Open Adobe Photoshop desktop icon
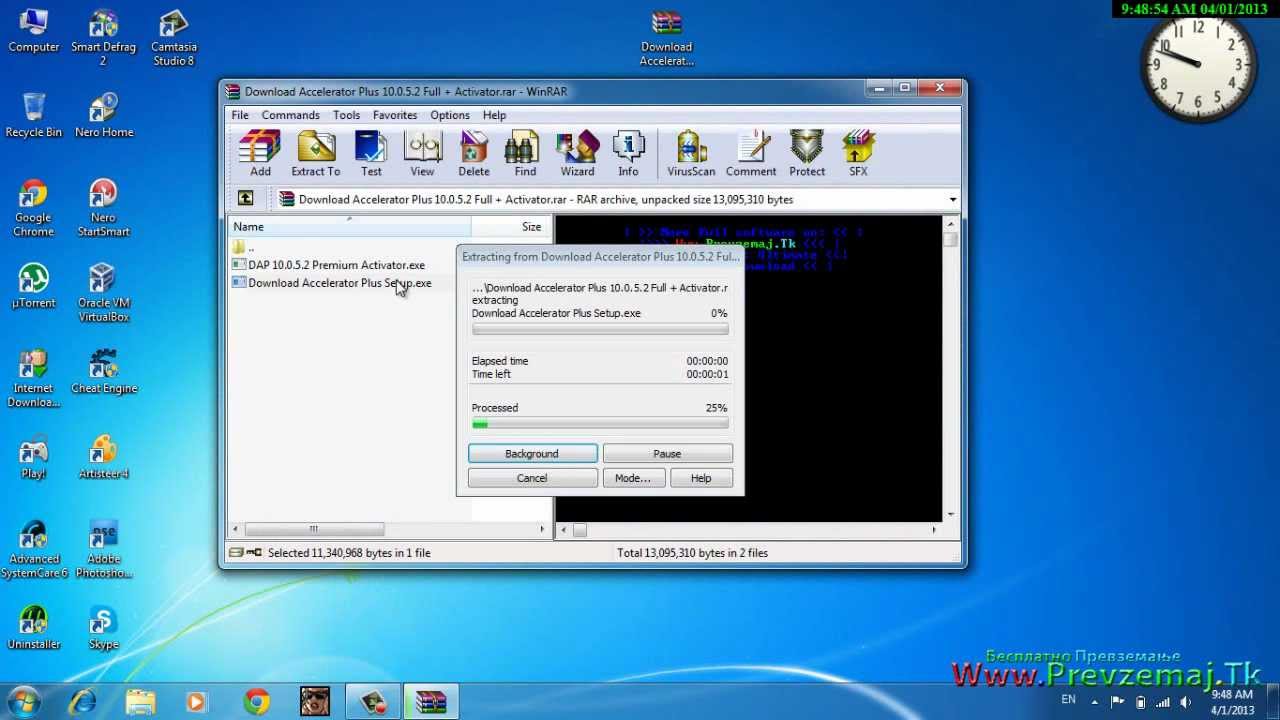Viewport: 1280px width, 720px height. click(103, 550)
